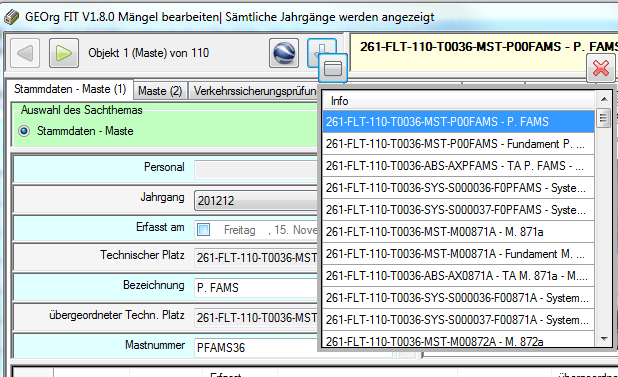Click the Personal input field
The image size is (618, 377).
256,170
